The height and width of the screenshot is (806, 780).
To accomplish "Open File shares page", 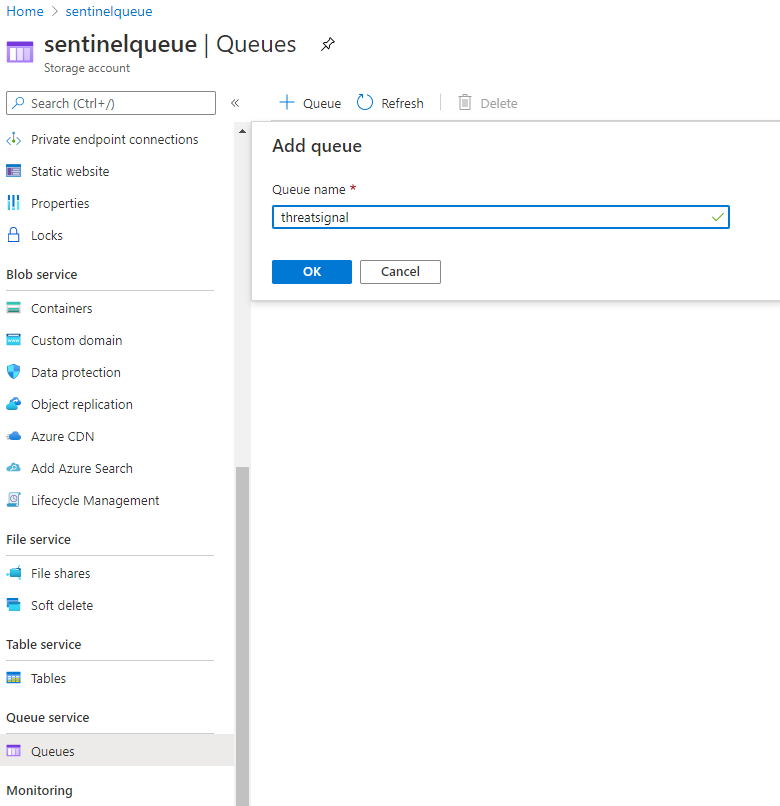I will (61, 573).
